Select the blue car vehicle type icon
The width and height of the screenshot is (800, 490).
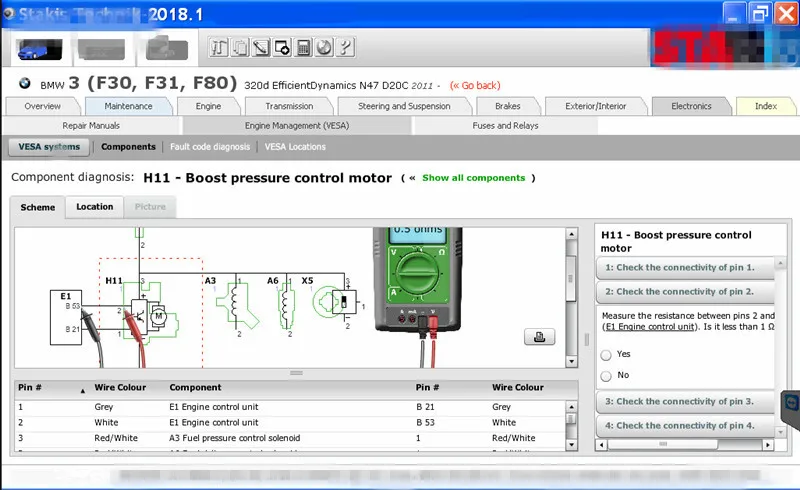[x=39, y=50]
